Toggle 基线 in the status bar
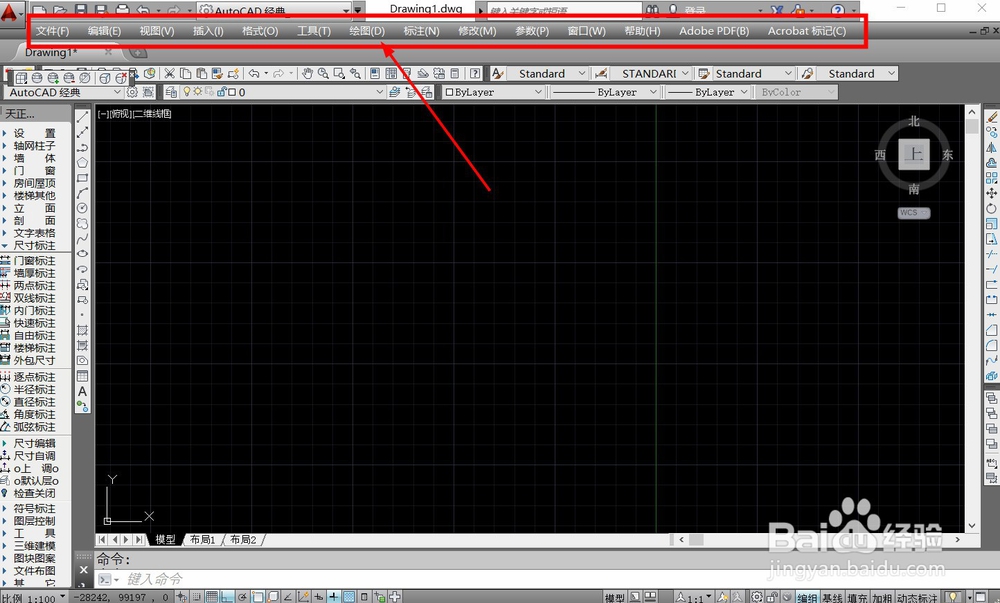Image resolution: width=1000 pixels, height=603 pixels. pyautogui.click(x=832, y=597)
